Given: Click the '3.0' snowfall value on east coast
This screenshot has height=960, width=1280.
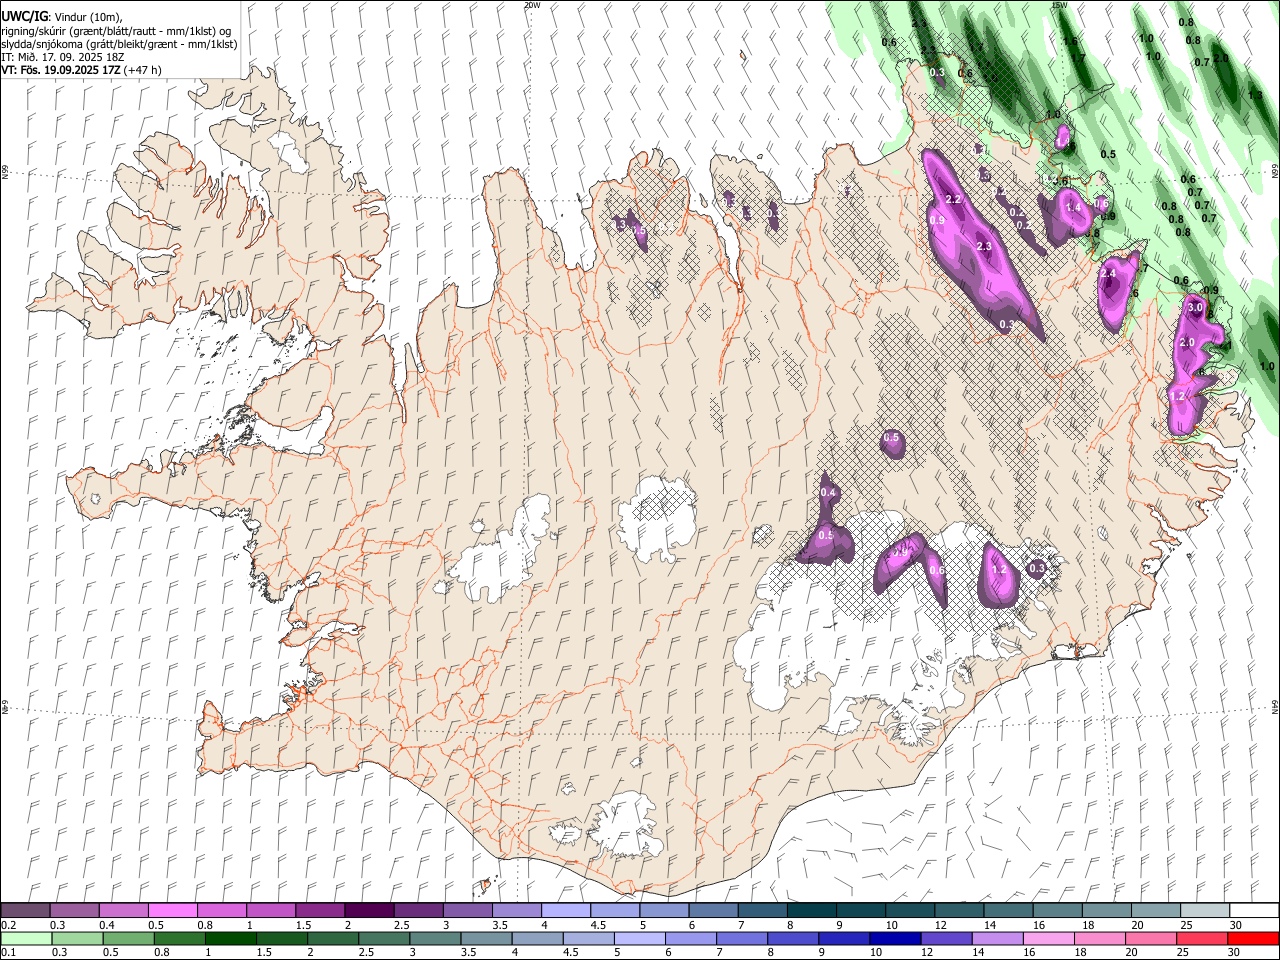Looking at the screenshot, I should (1194, 308).
